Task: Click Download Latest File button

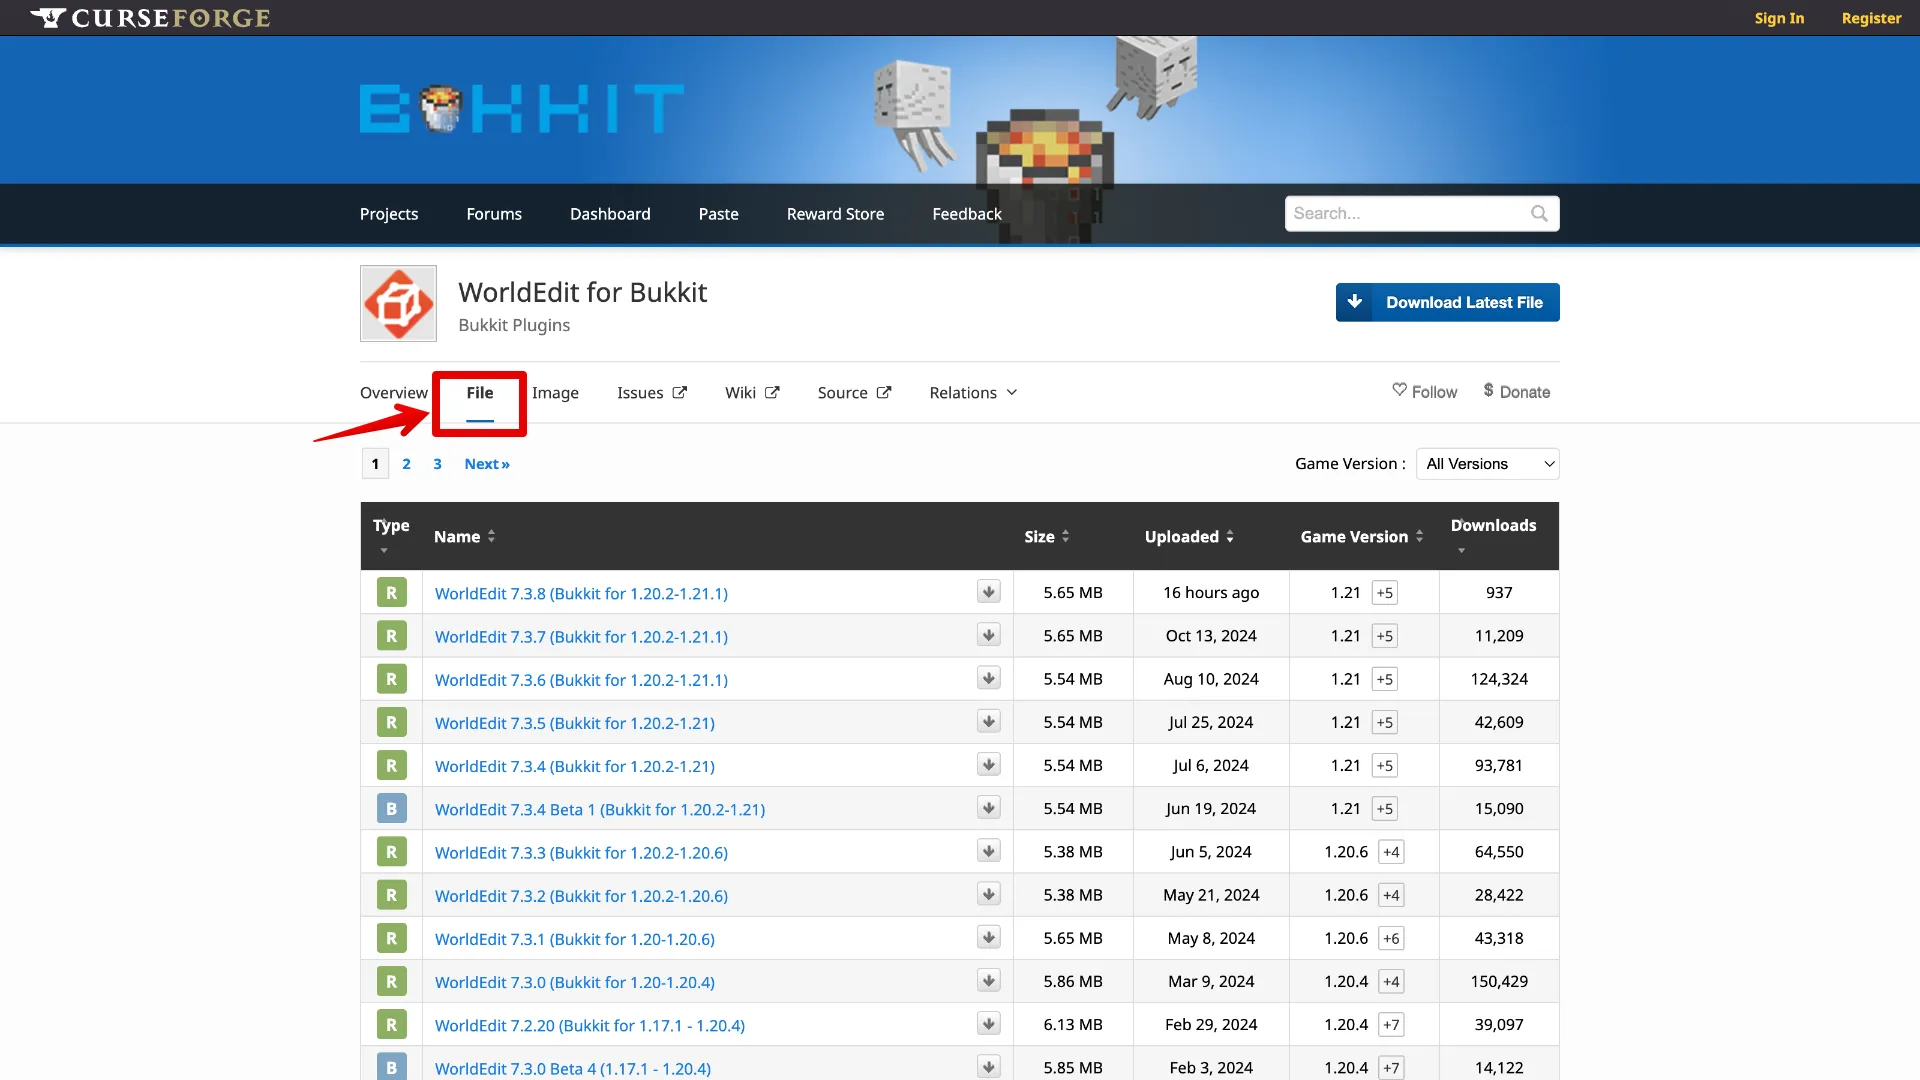Action: pyautogui.click(x=1447, y=302)
